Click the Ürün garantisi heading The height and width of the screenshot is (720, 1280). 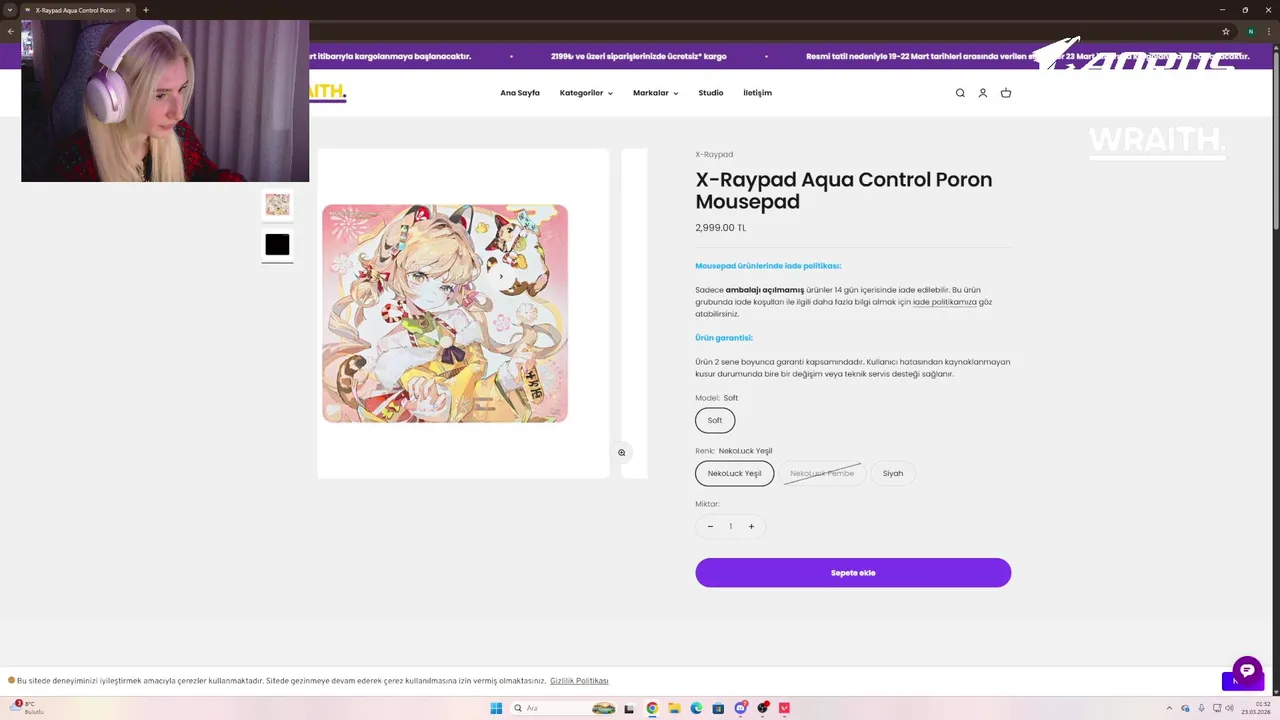pyautogui.click(x=724, y=338)
